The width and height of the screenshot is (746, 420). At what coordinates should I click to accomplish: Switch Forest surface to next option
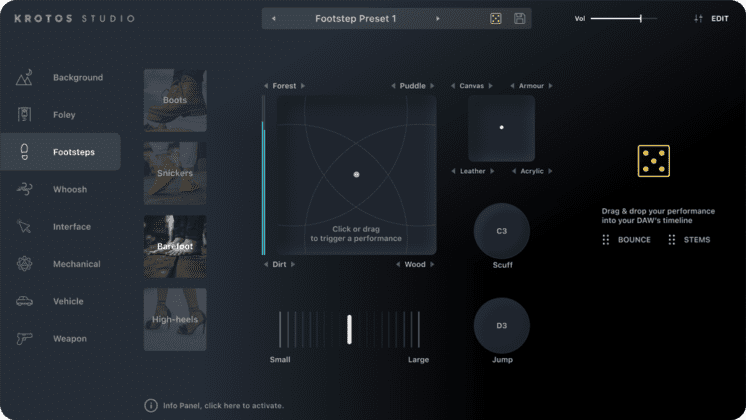point(304,86)
